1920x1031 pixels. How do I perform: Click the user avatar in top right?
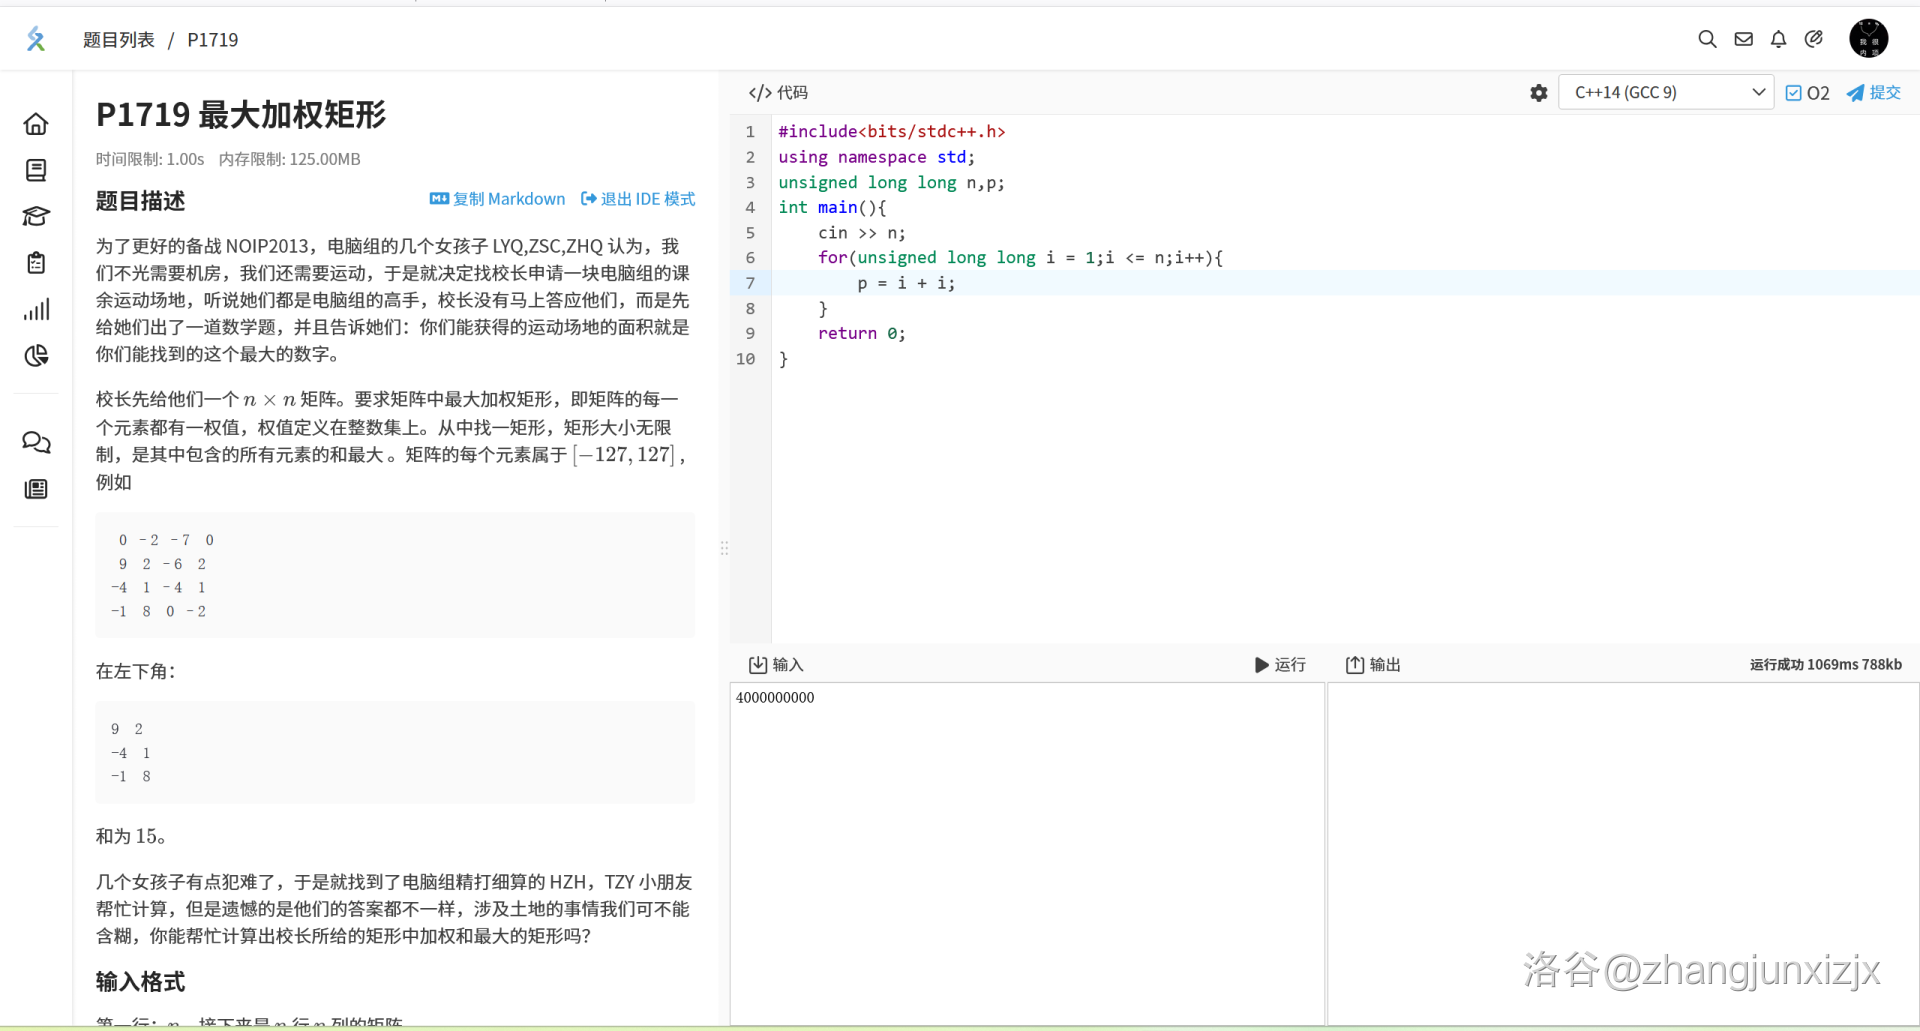click(1868, 39)
